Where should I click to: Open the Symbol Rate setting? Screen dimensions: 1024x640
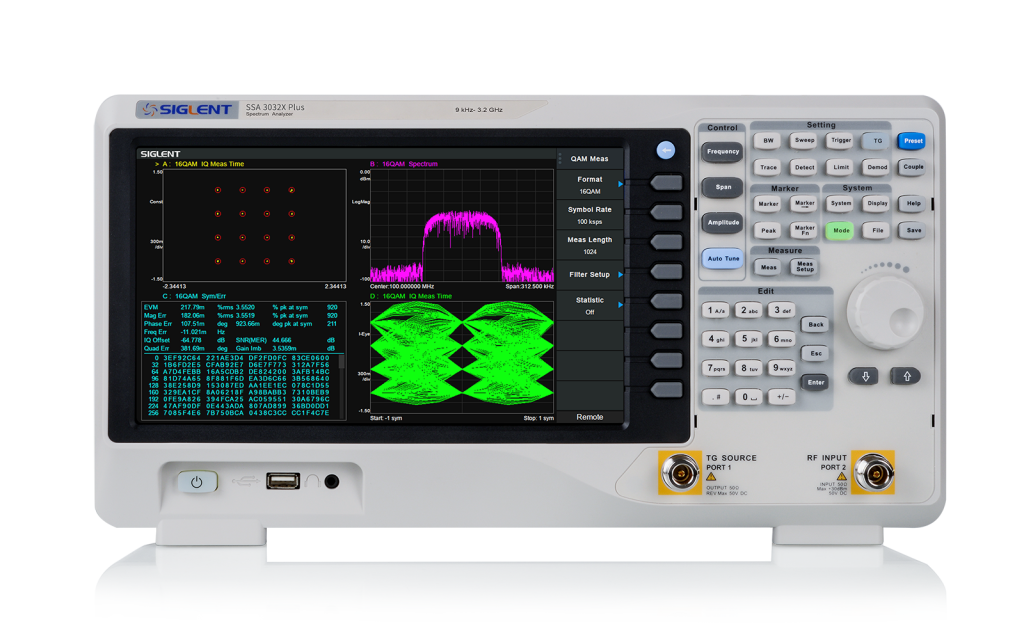(589, 215)
